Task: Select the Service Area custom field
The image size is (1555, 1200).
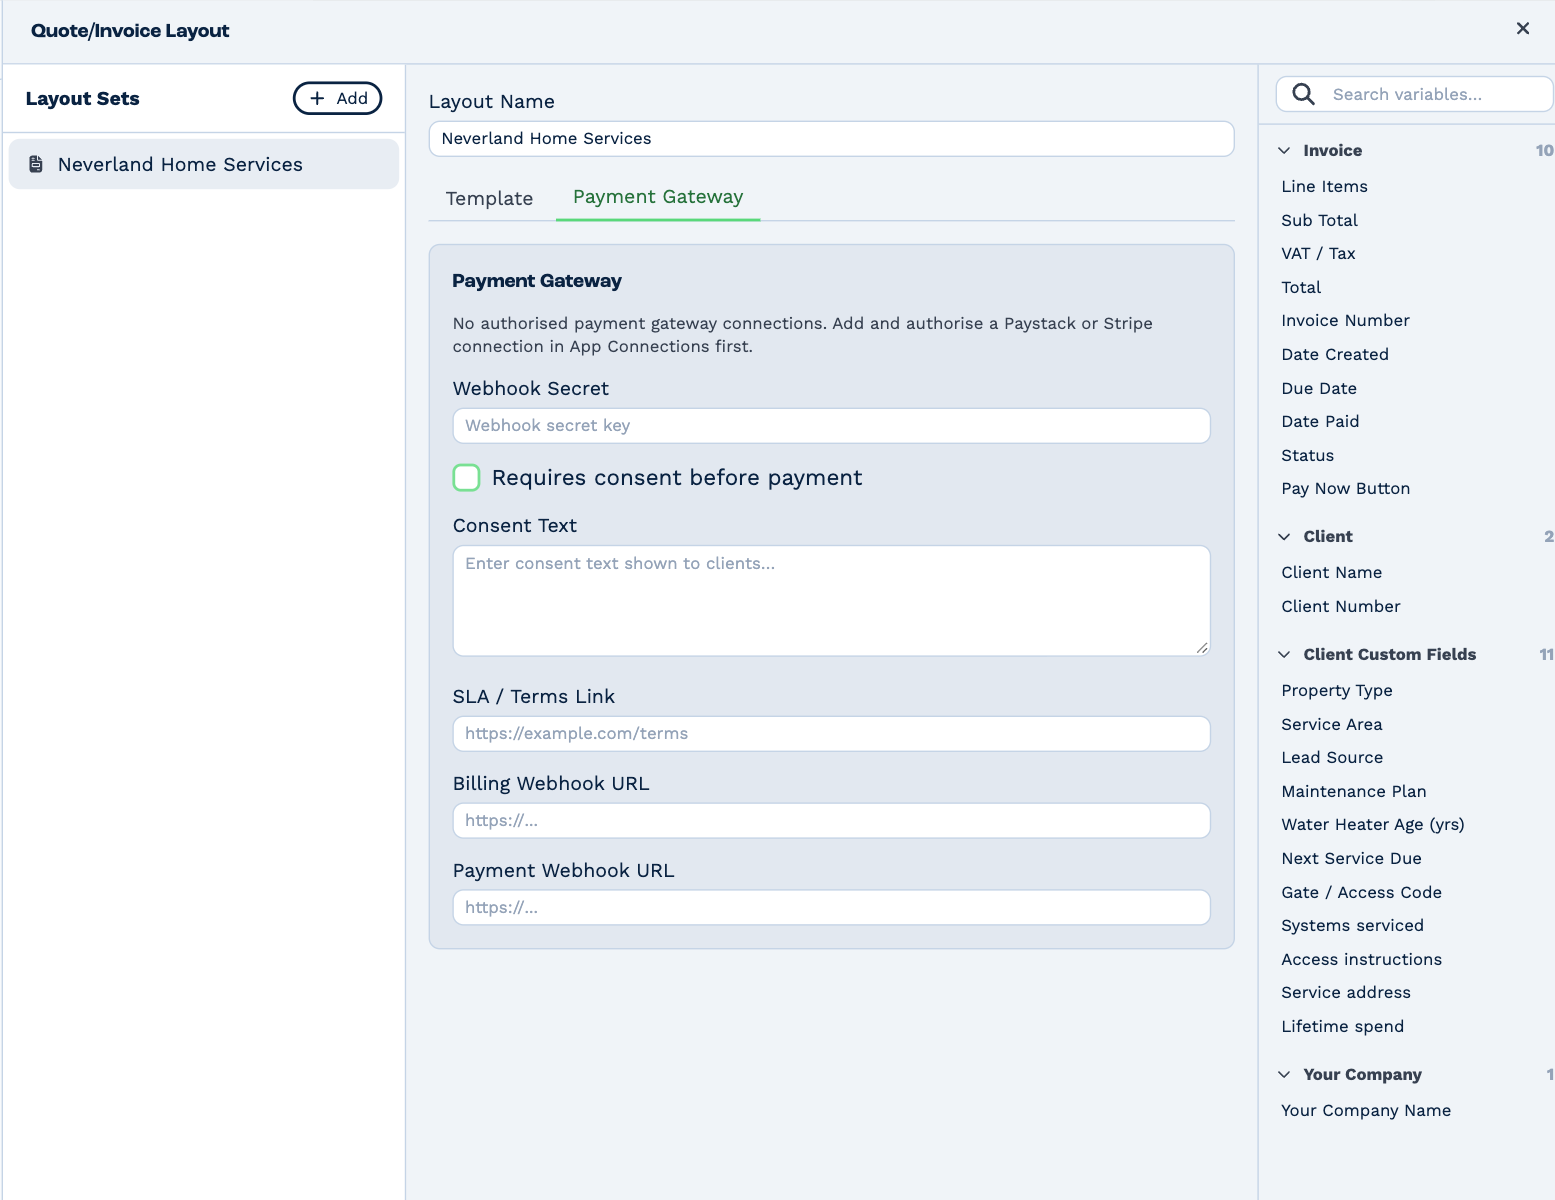Action: [x=1331, y=724]
